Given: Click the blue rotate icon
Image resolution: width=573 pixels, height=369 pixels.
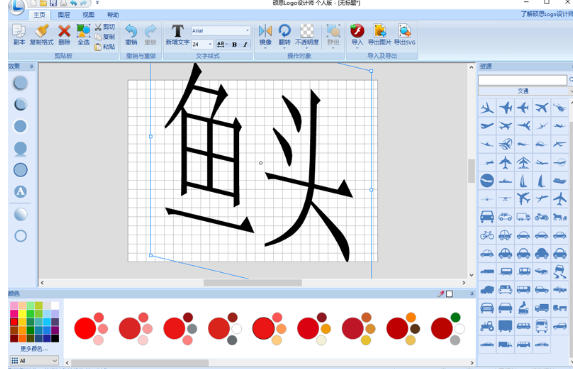Looking at the screenshot, I should tap(284, 31).
